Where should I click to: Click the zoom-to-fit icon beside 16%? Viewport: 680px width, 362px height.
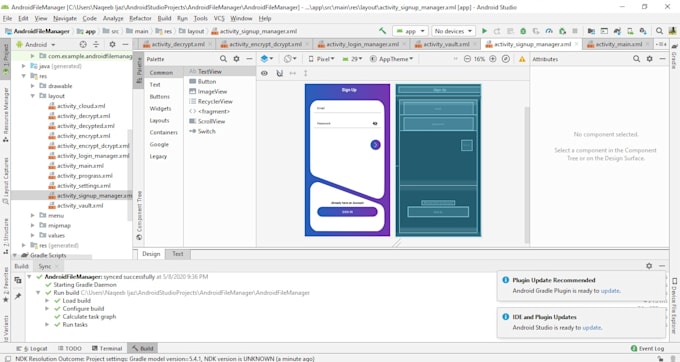point(506,59)
